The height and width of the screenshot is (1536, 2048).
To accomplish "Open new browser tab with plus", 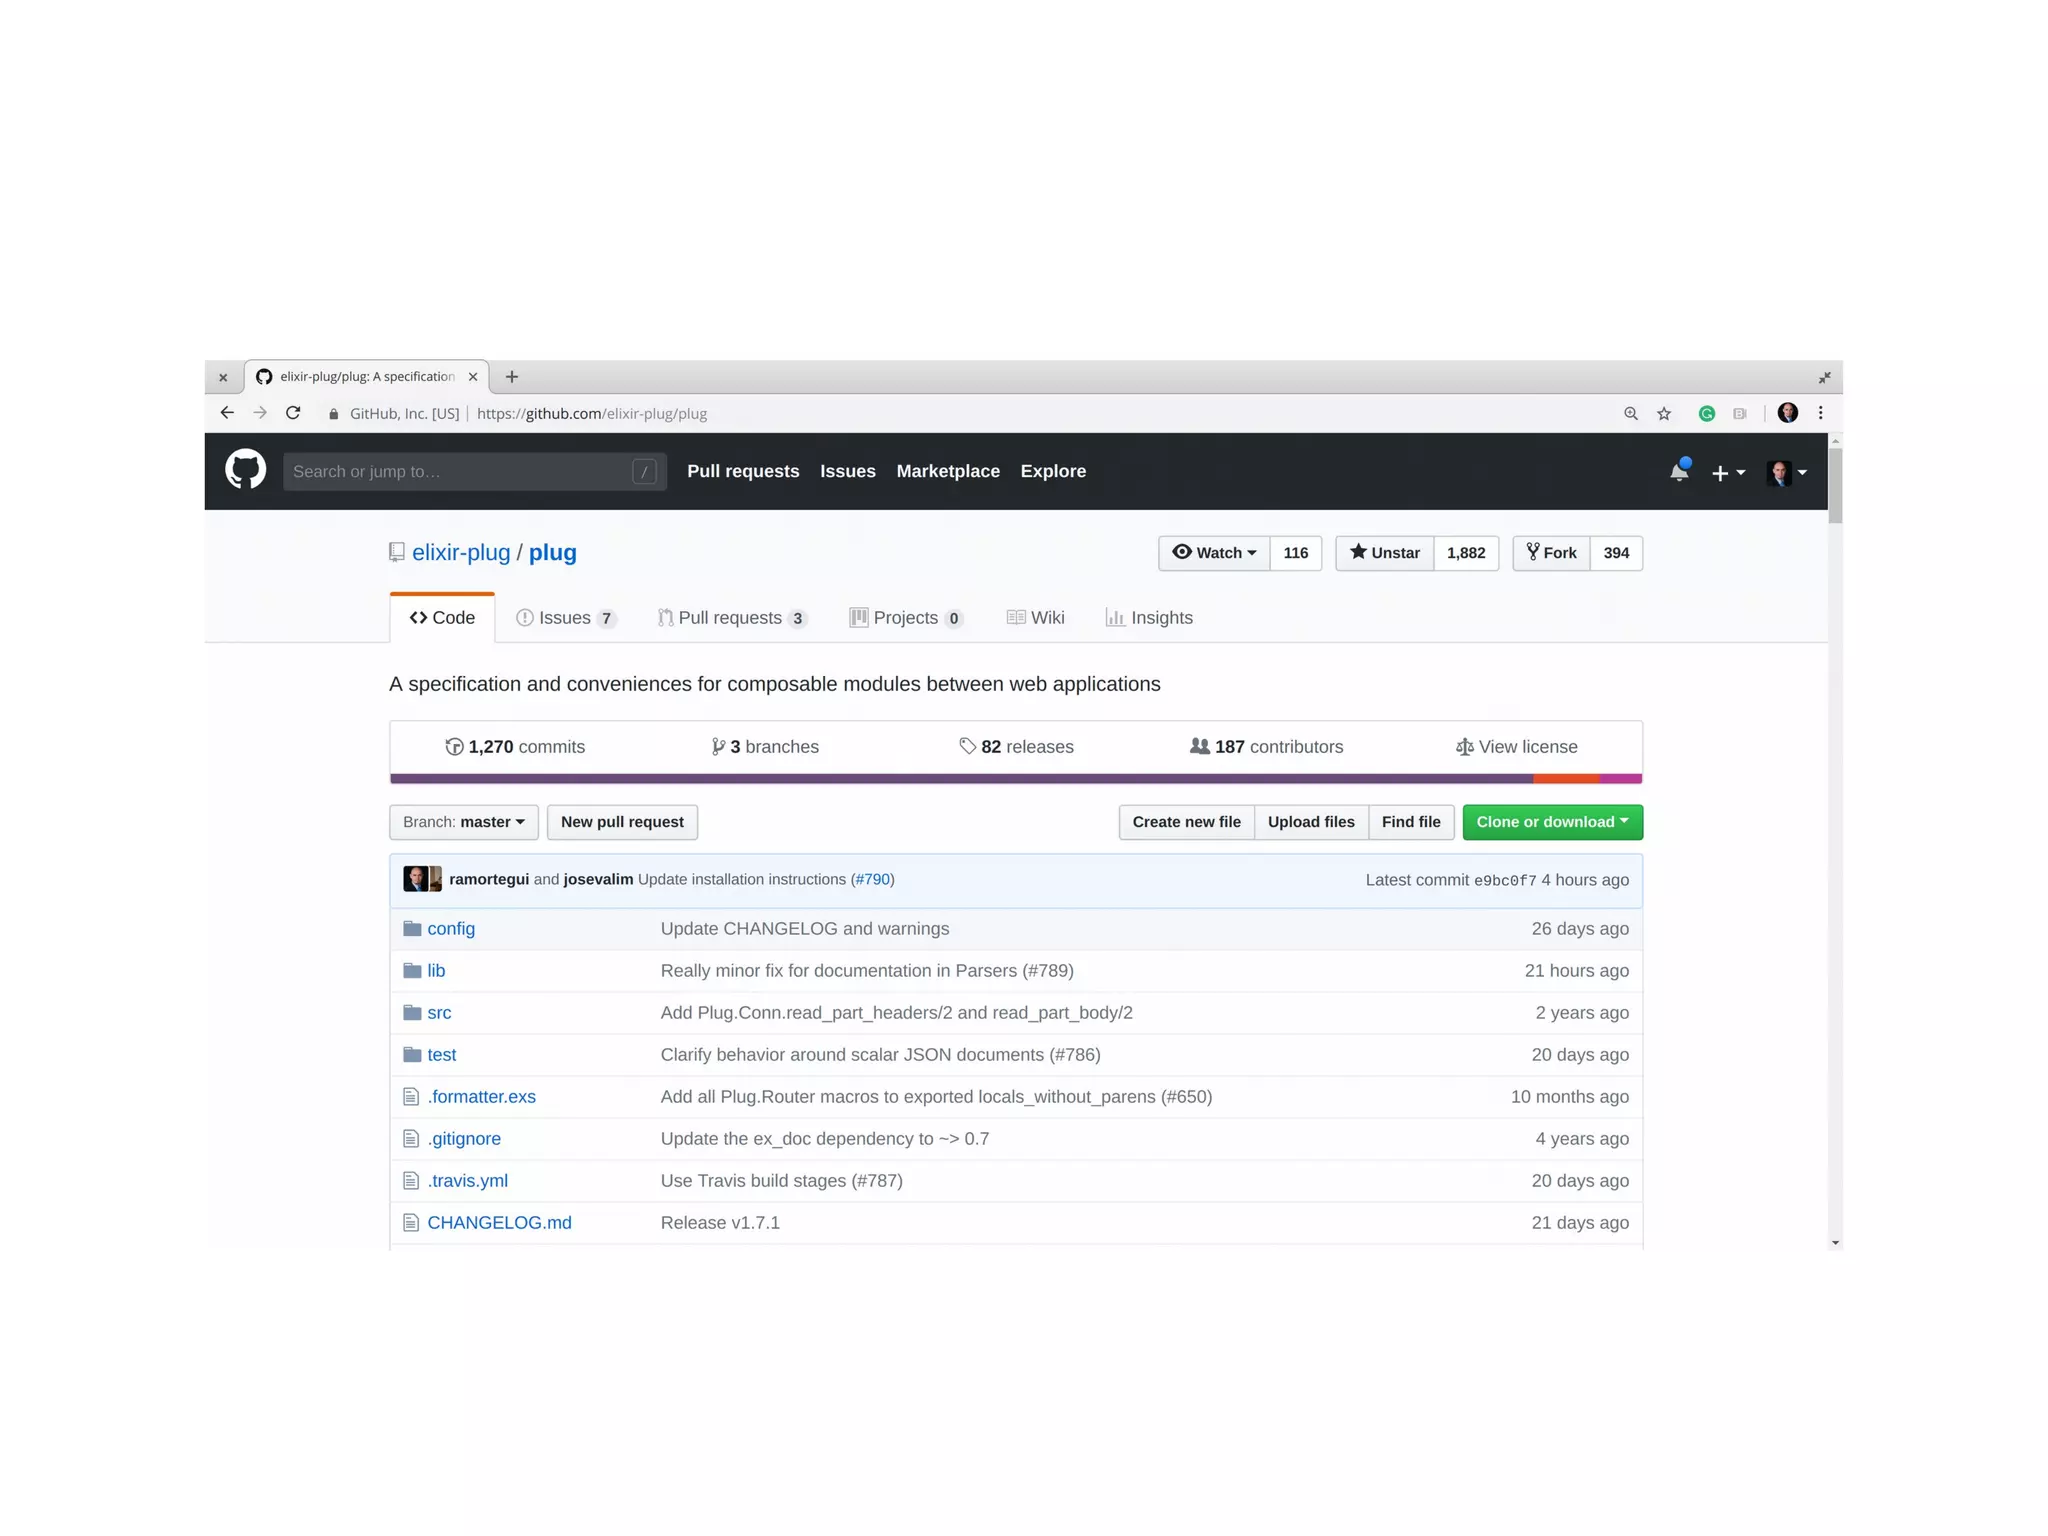I will click(x=512, y=377).
